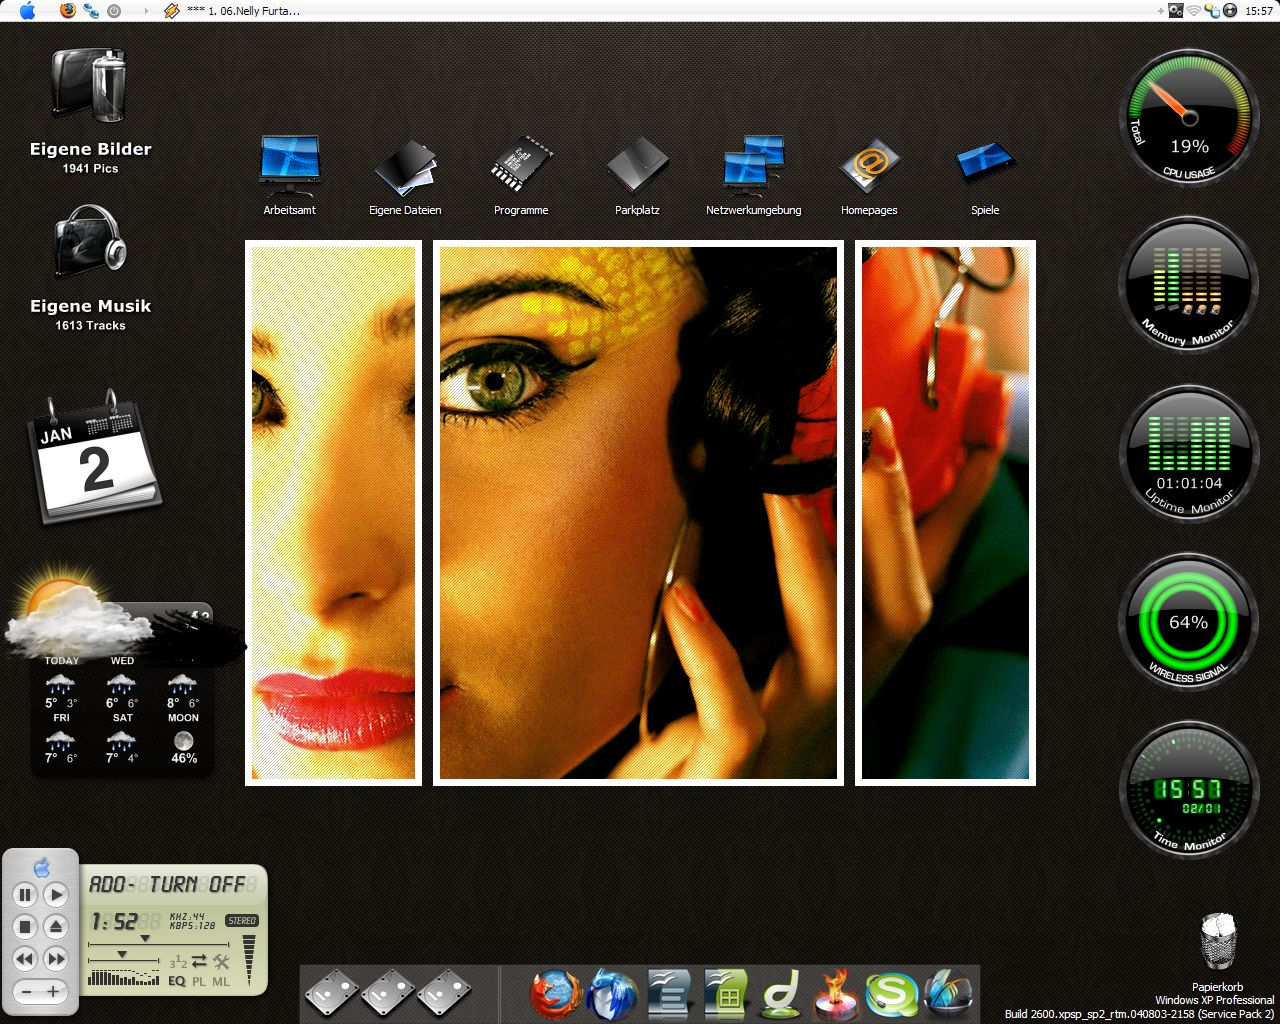The image size is (1280, 1024).
Task: Launch Skype from the dock
Action: pyautogui.click(x=892, y=995)
